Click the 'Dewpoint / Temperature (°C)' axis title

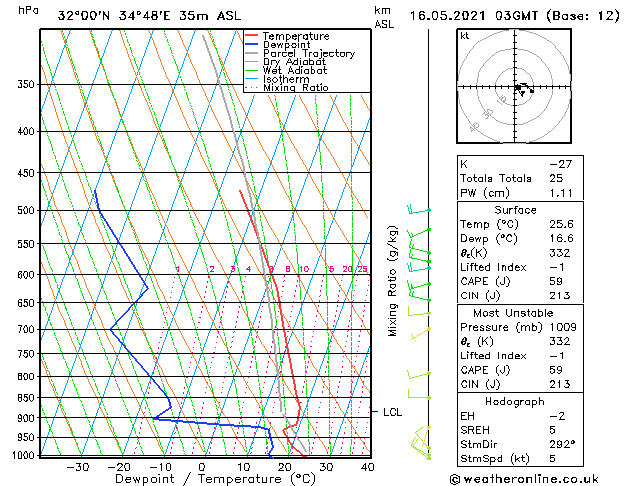[215, 479]
